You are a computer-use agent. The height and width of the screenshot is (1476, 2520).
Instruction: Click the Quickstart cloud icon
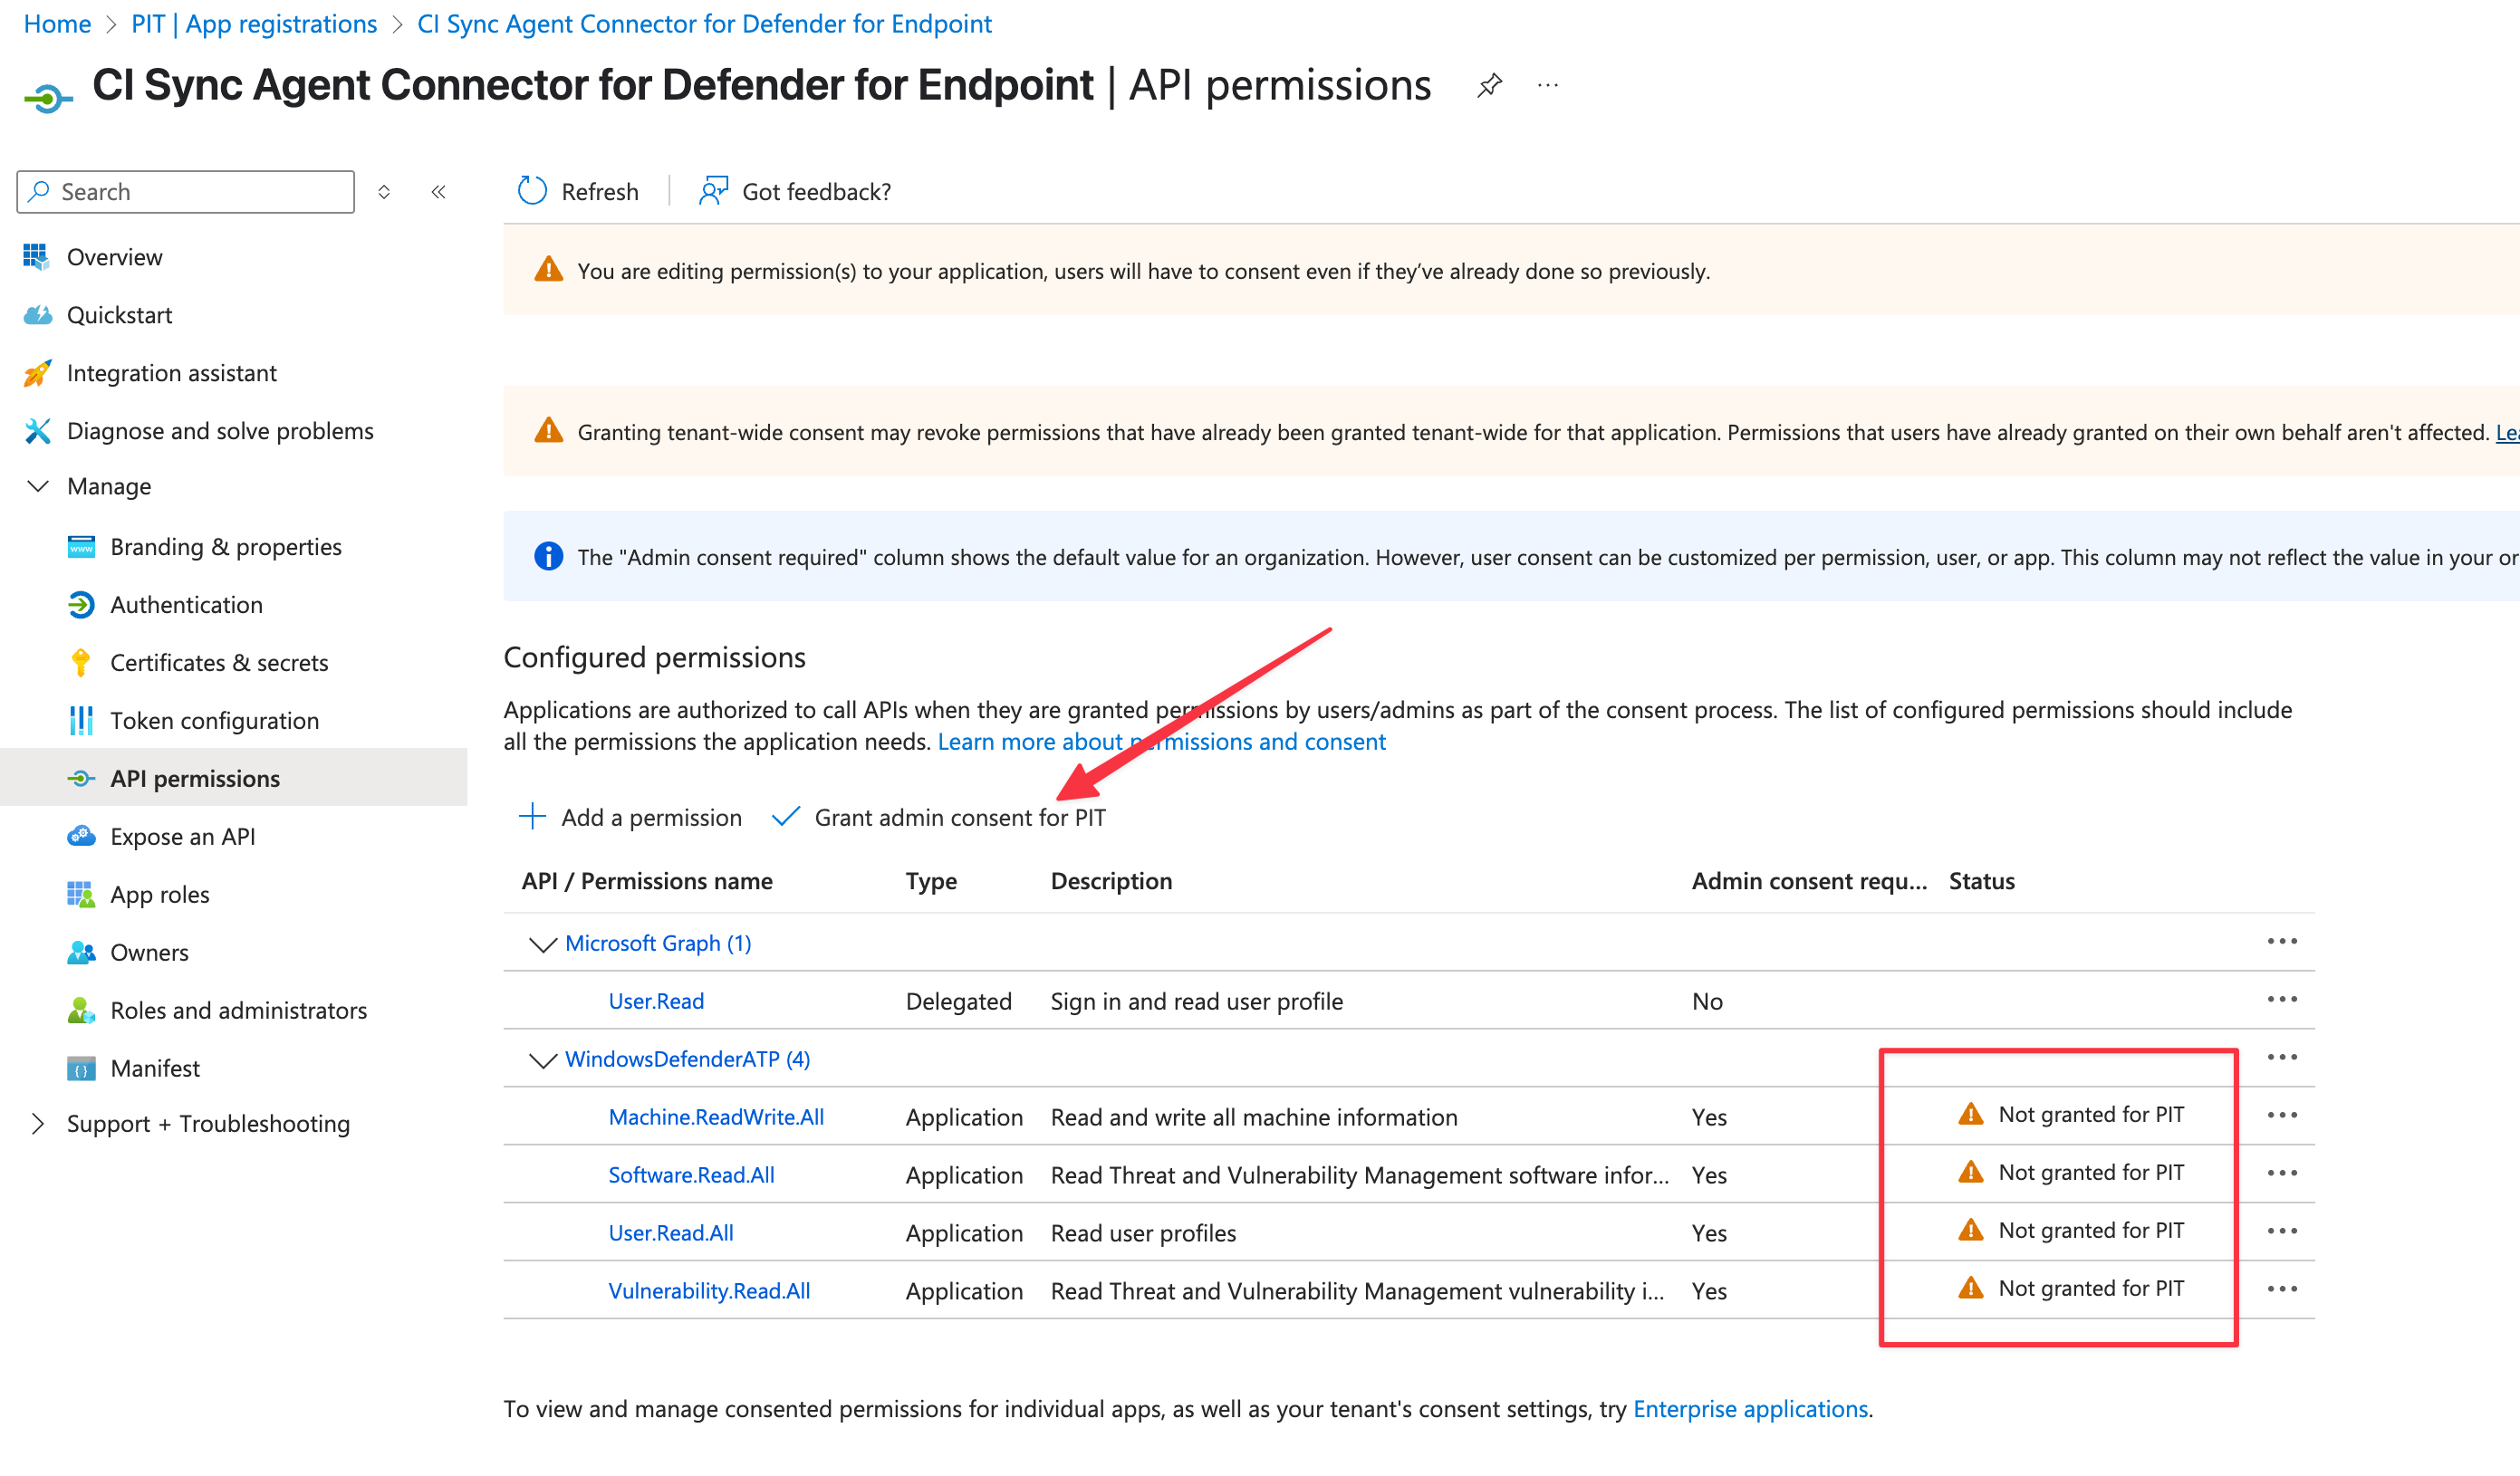click(37, 315)
